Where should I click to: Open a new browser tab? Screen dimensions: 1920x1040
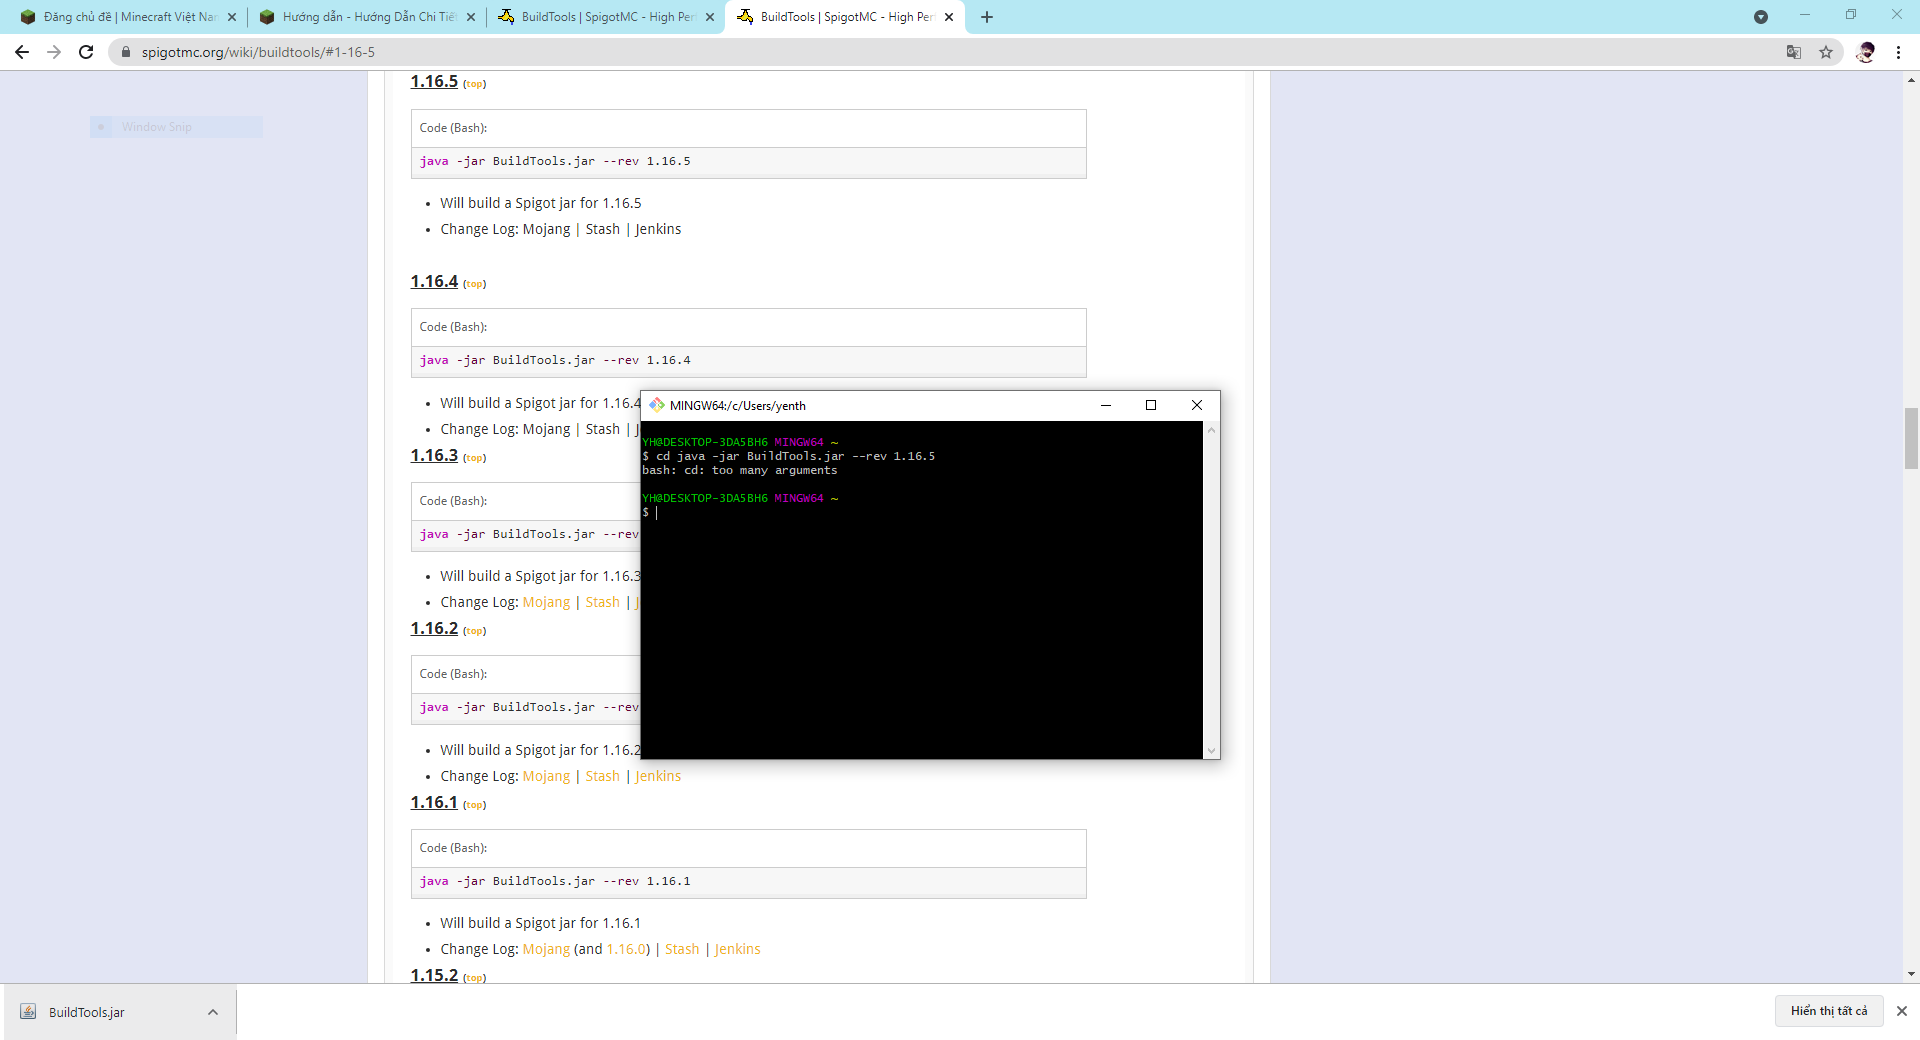click(987, 17)
